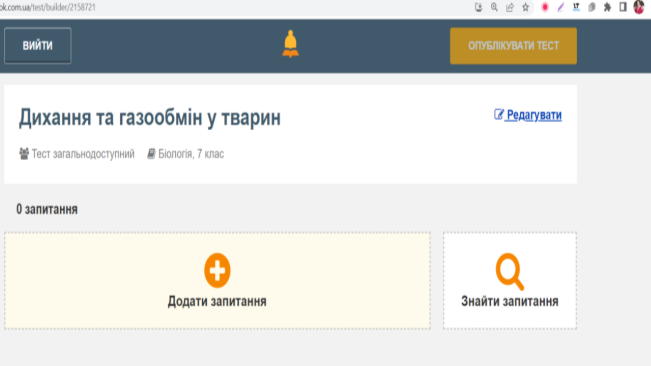This screenshot has height=366, width=651.
Task: Click the text Тест загальнодоступний
Action: [x=83, y=154]
